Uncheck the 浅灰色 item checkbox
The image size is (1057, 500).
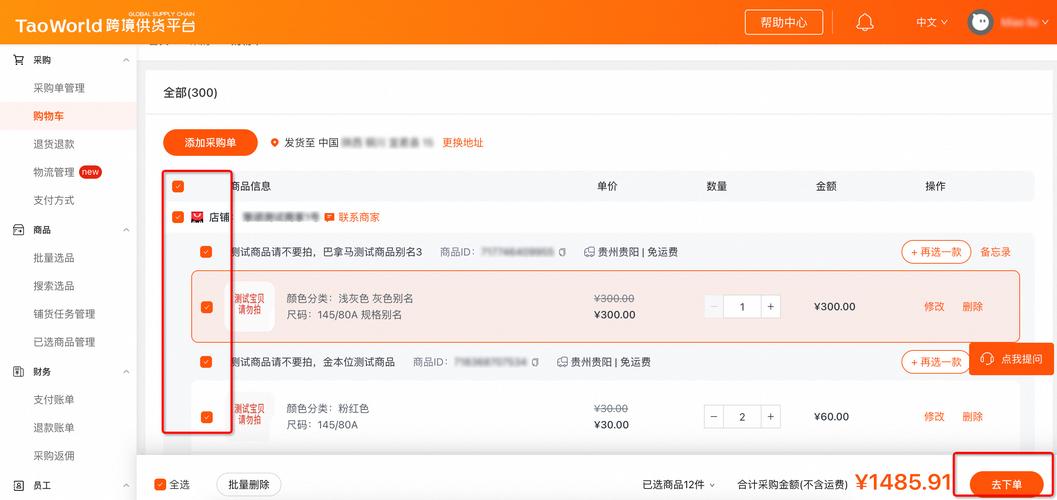click(x=206, y=307)
